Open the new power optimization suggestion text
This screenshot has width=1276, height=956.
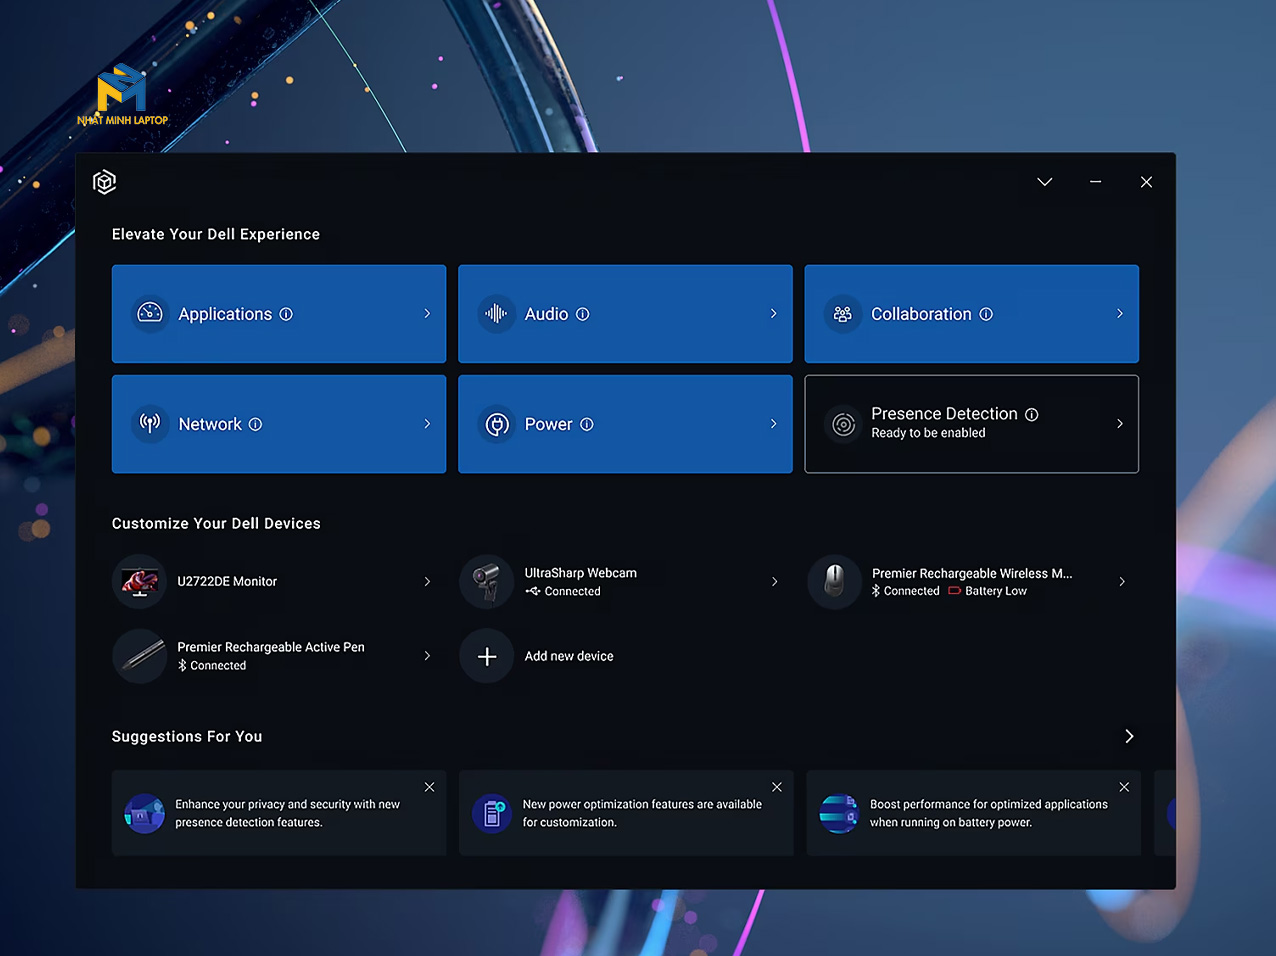point(642,813)
